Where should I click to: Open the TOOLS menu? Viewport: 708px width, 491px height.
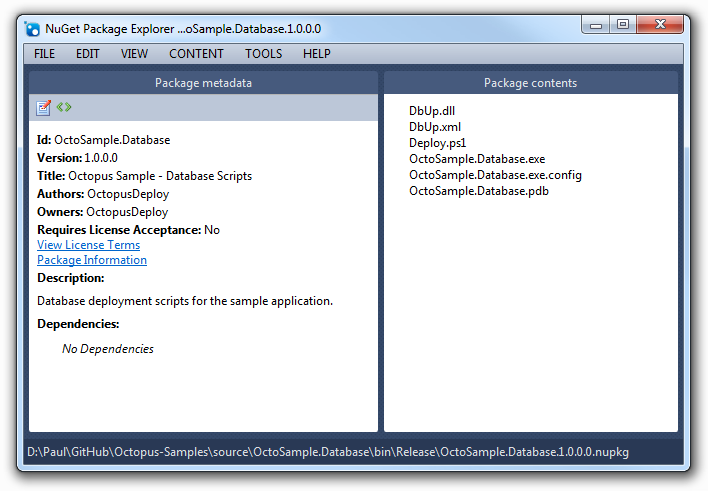[264, 54]
